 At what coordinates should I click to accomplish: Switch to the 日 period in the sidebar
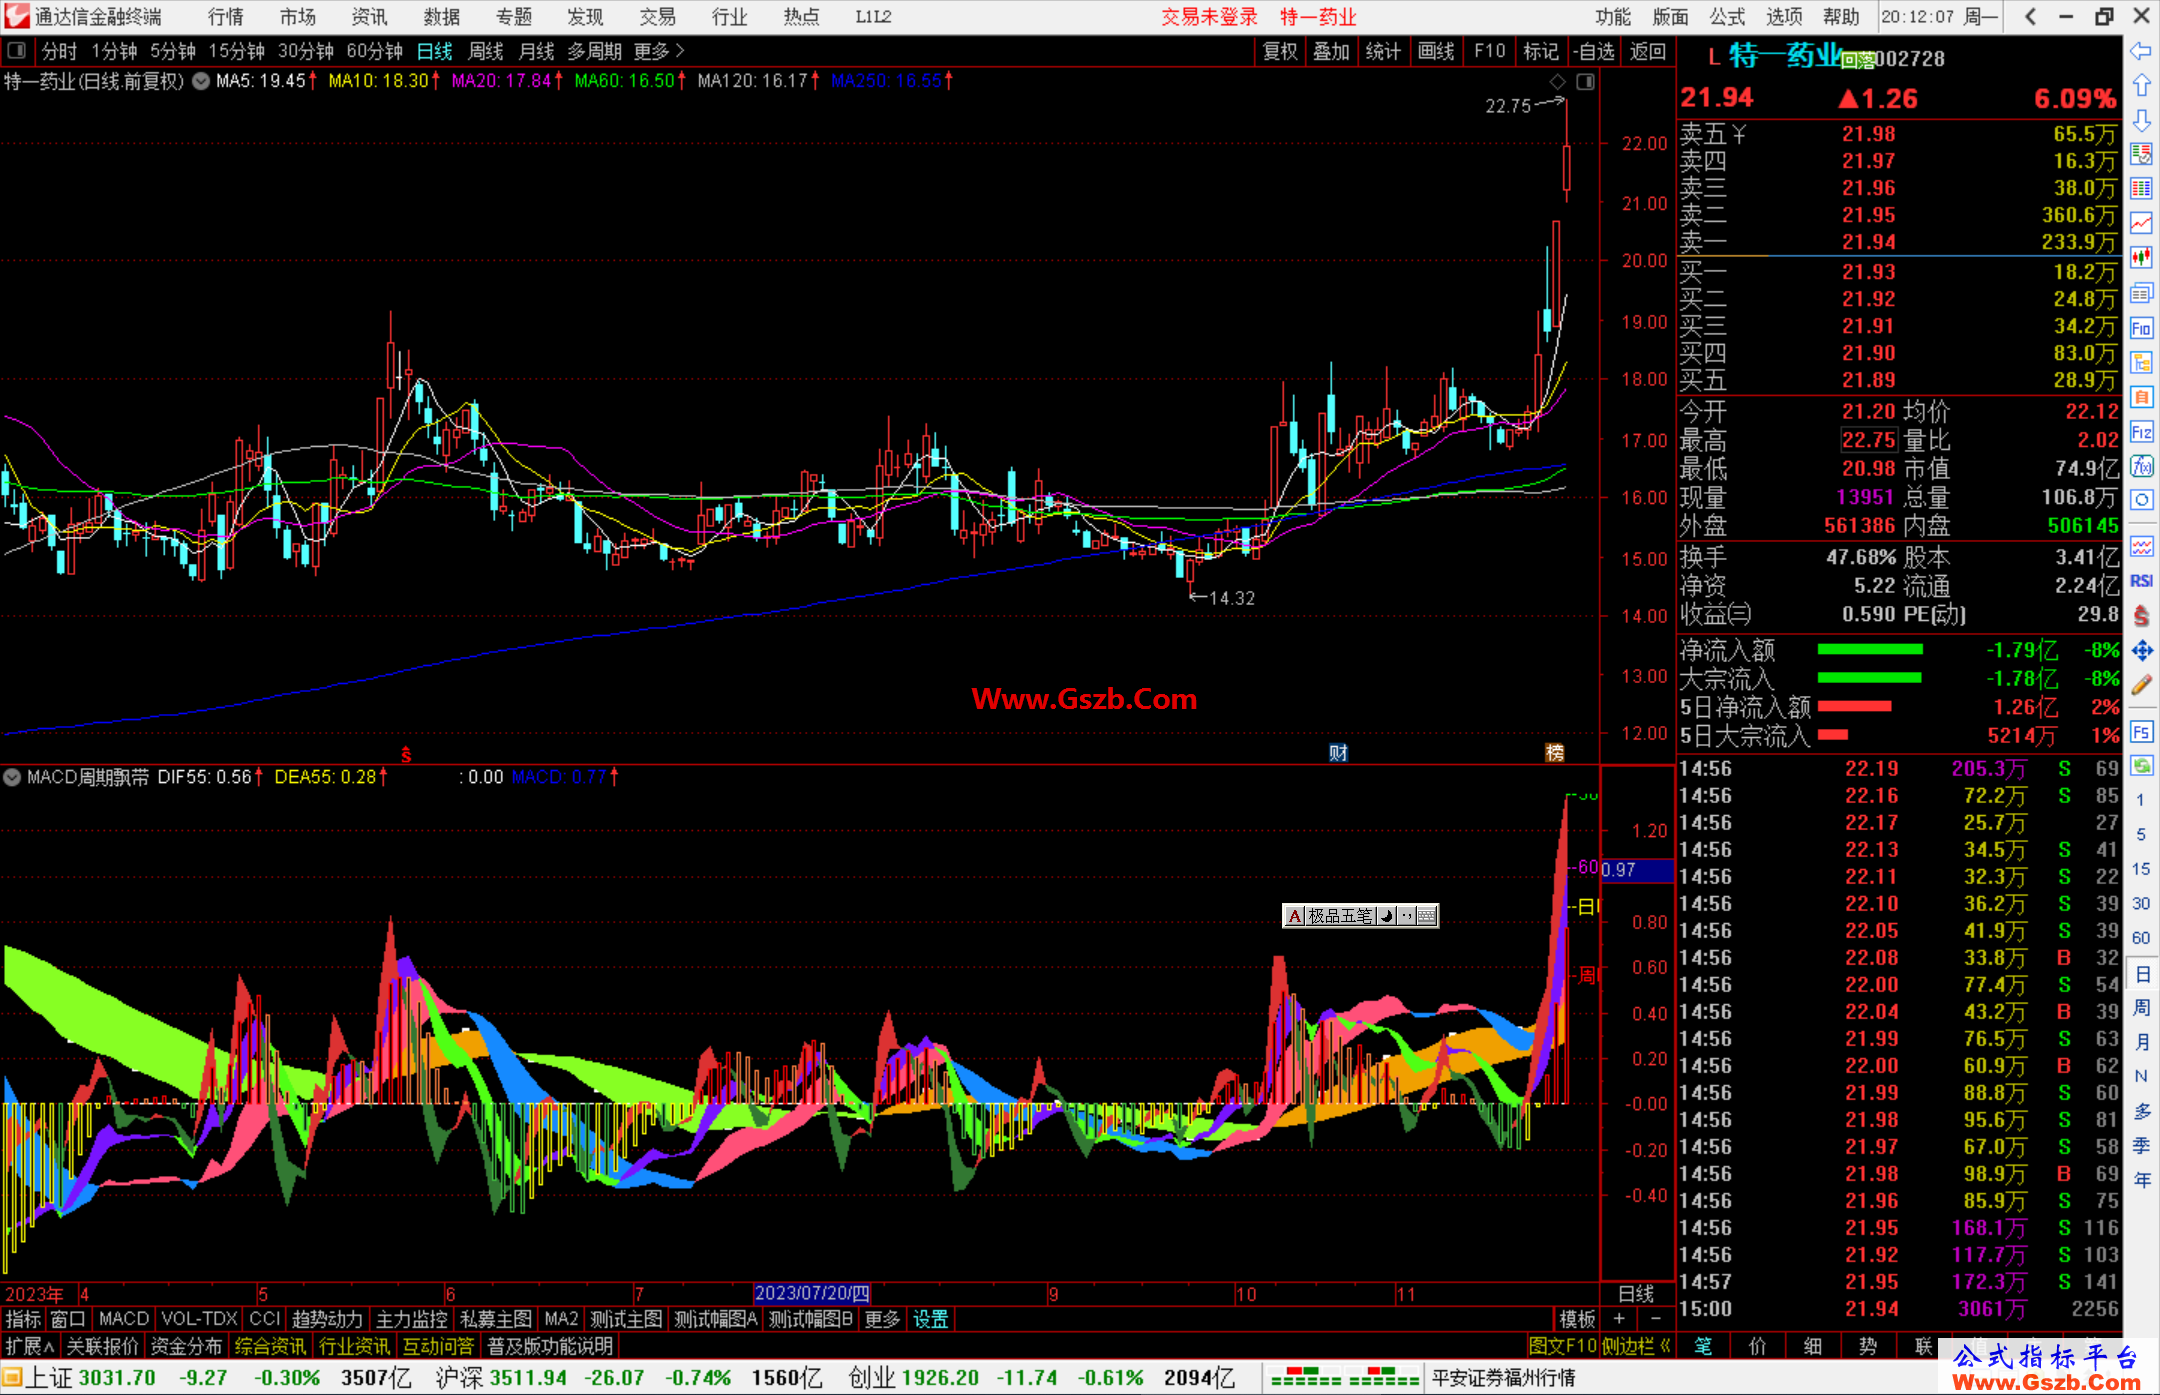2141,974
